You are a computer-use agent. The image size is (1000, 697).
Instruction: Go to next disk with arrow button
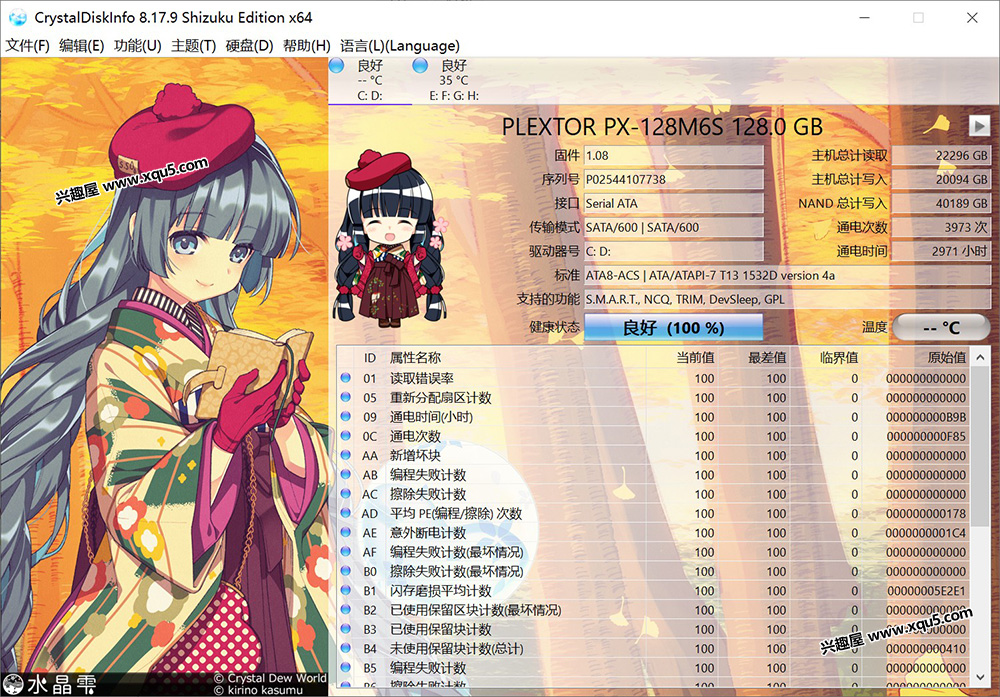click(979, 126)
